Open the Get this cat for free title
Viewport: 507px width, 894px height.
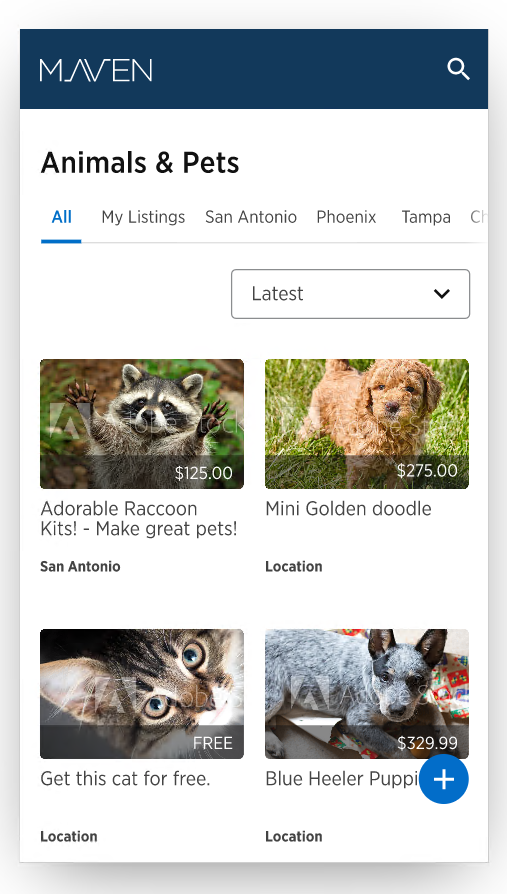pos(125,778)
